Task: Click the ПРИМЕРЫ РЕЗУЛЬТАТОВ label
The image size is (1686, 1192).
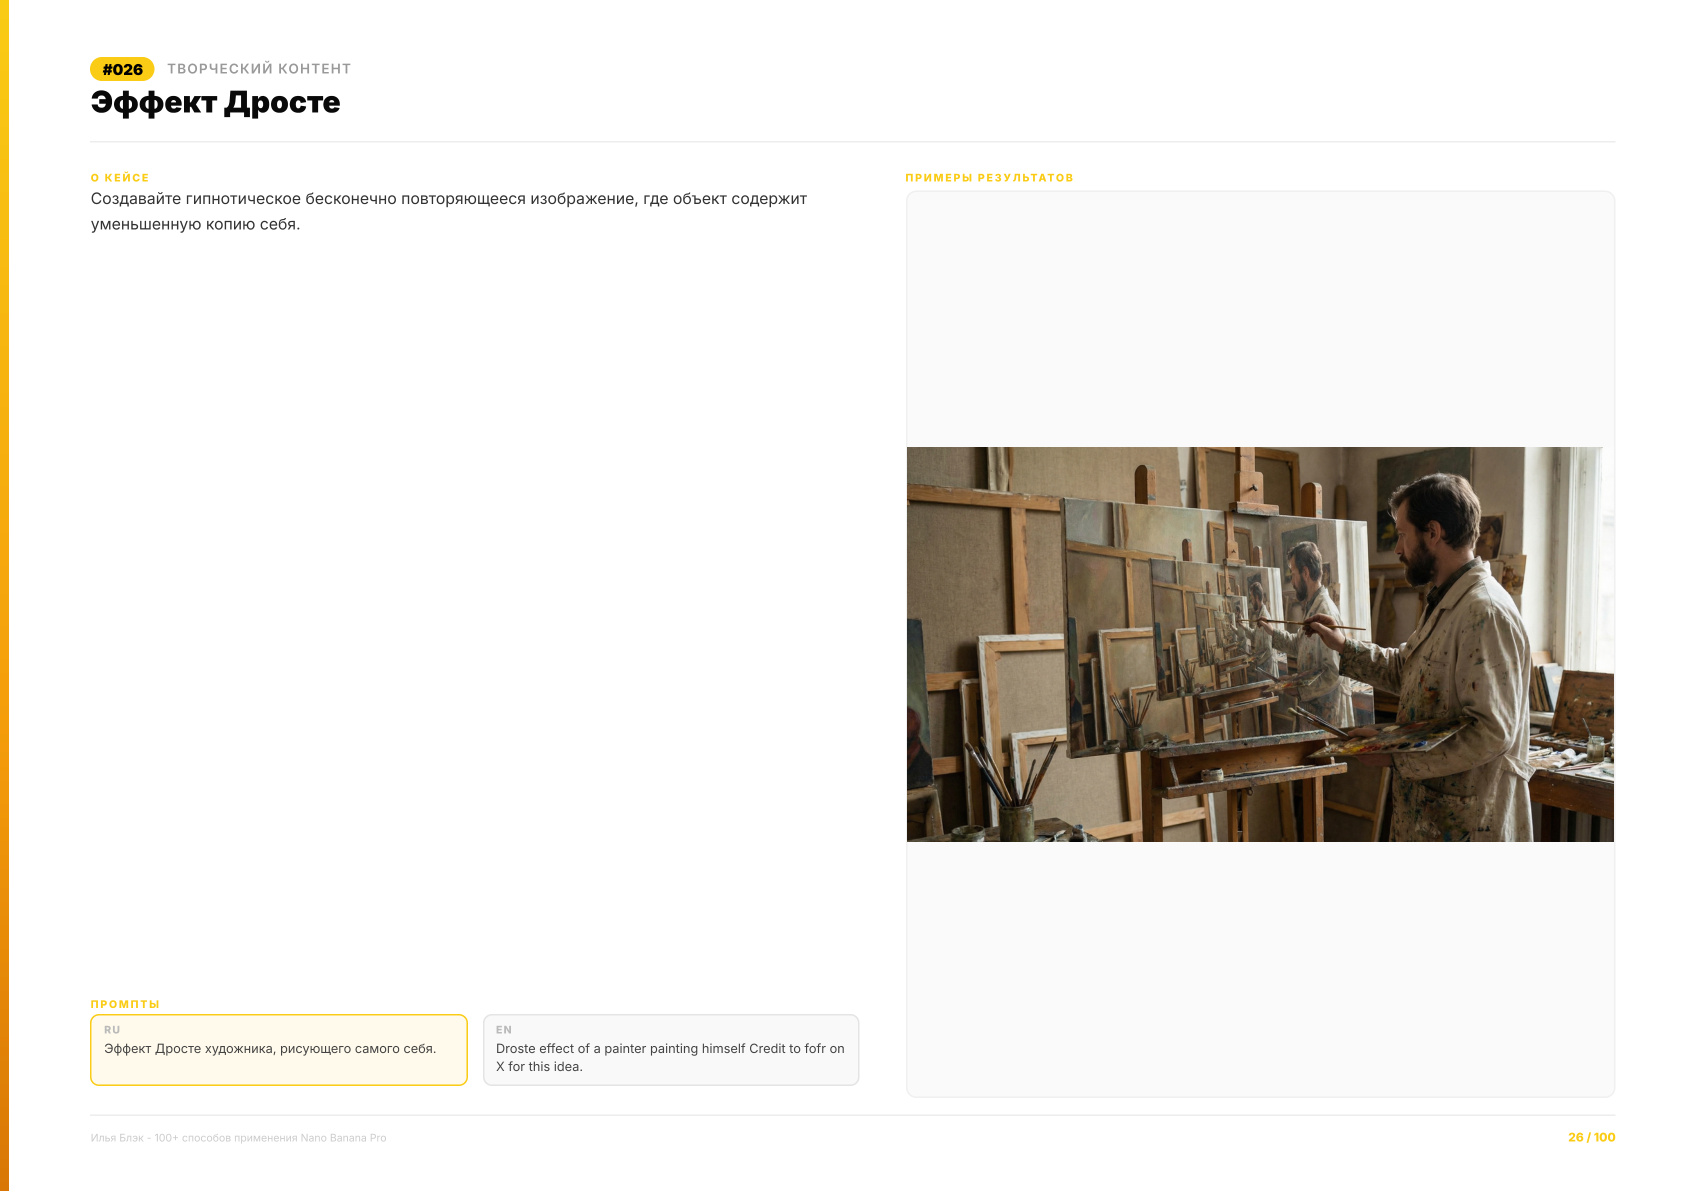Action: click(989, 178)
